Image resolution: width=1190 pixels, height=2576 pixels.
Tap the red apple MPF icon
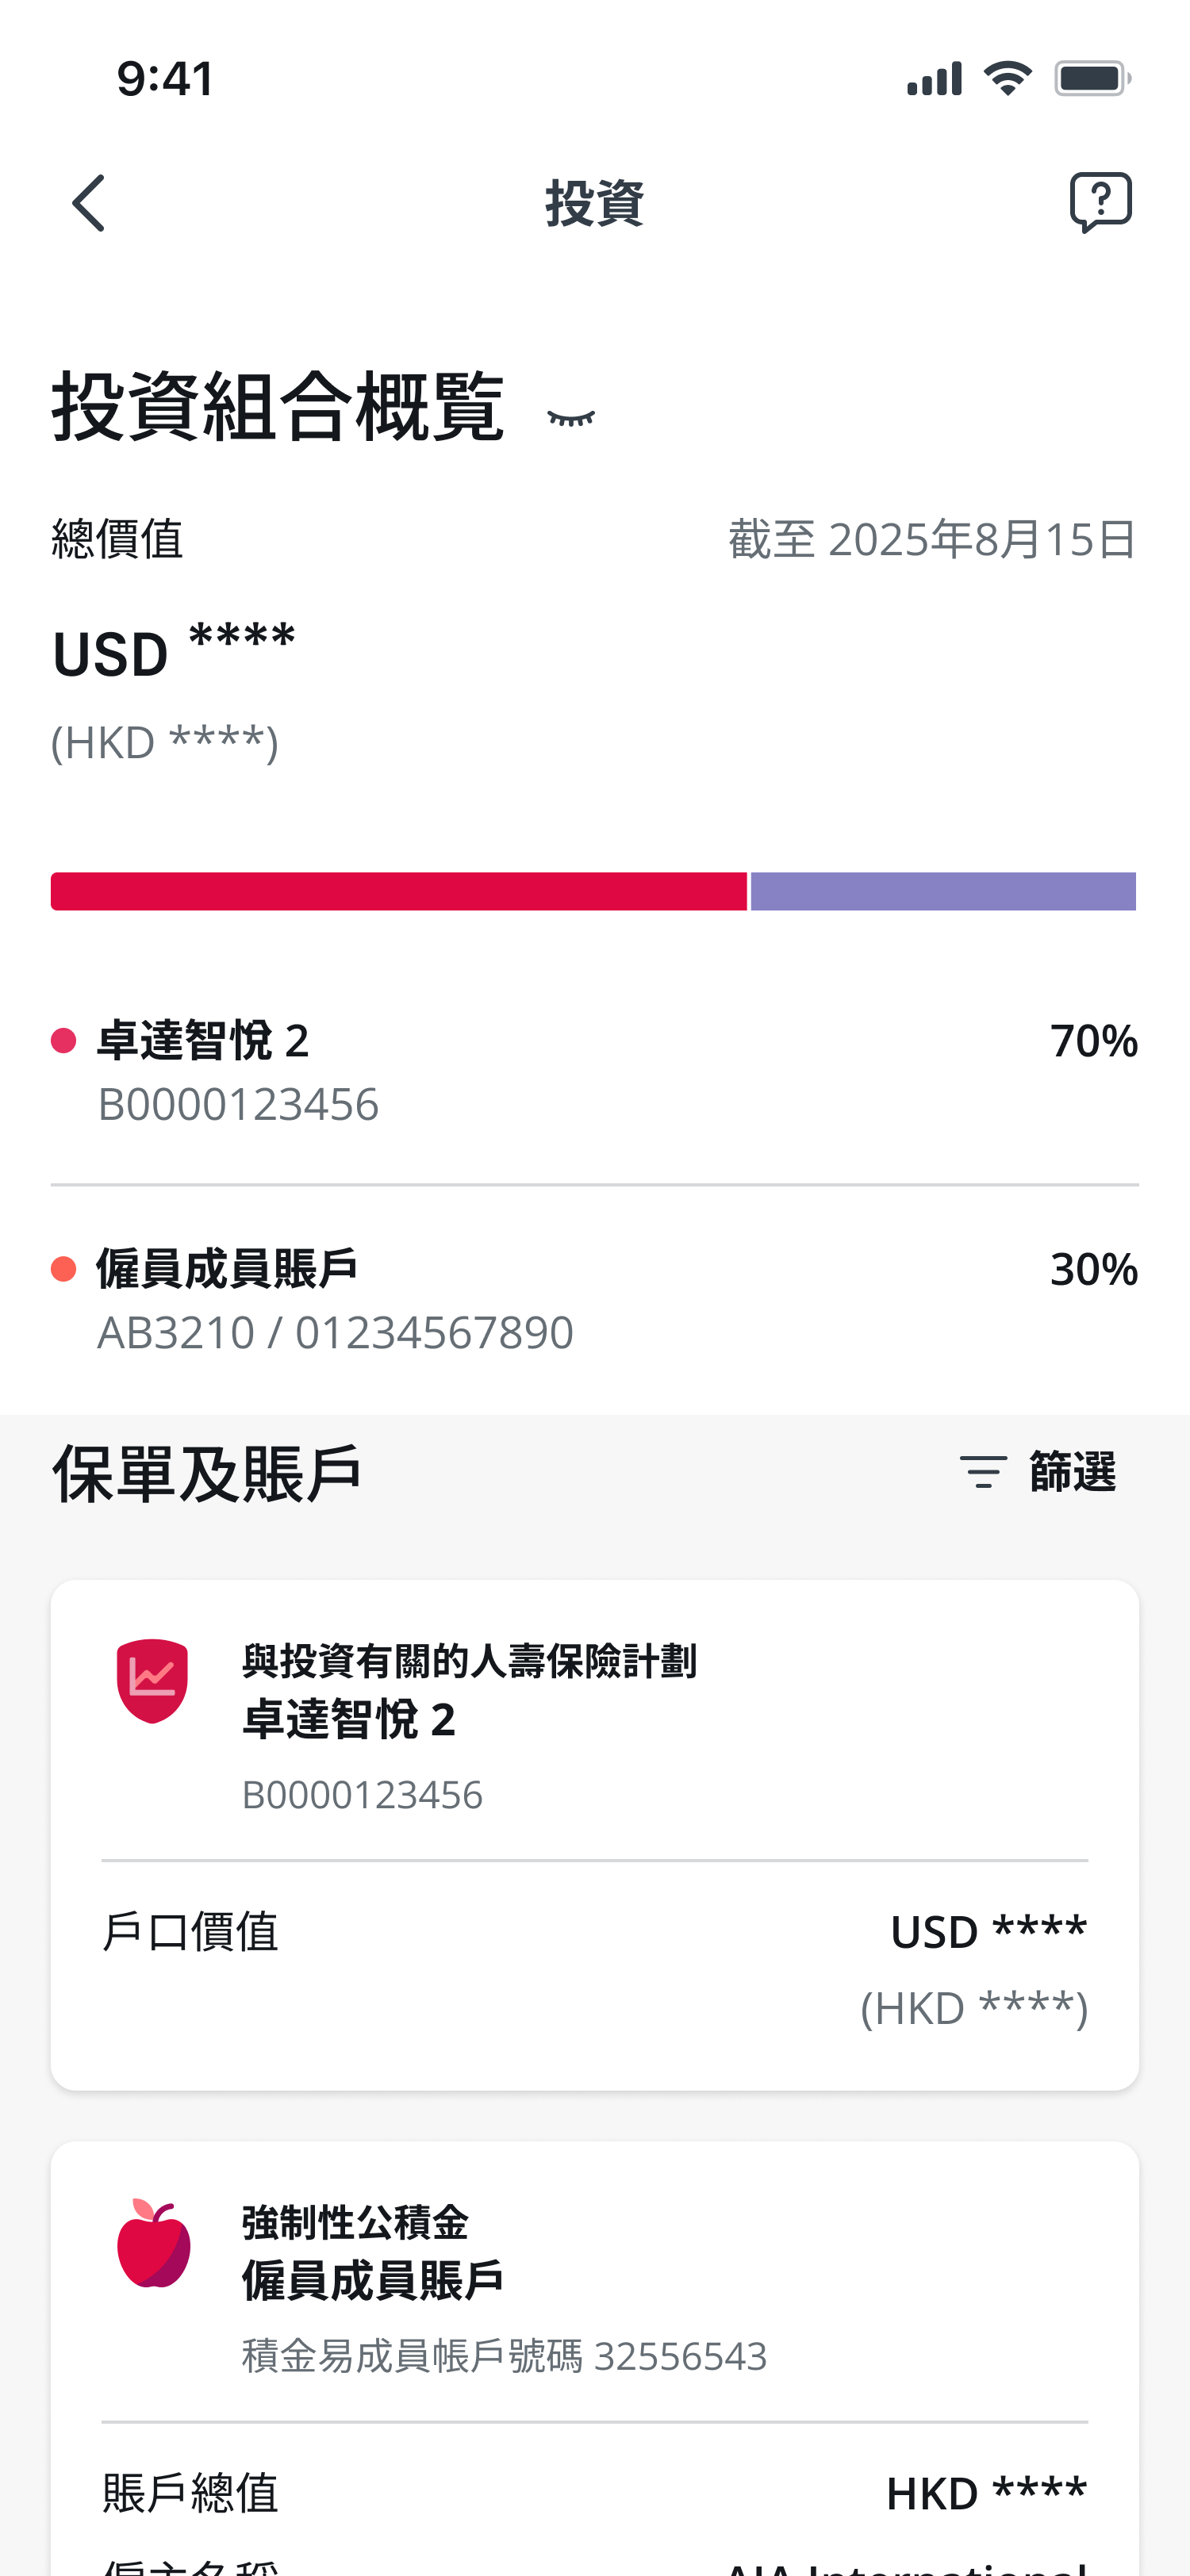pyautogui.click(x=153, y=2244)
